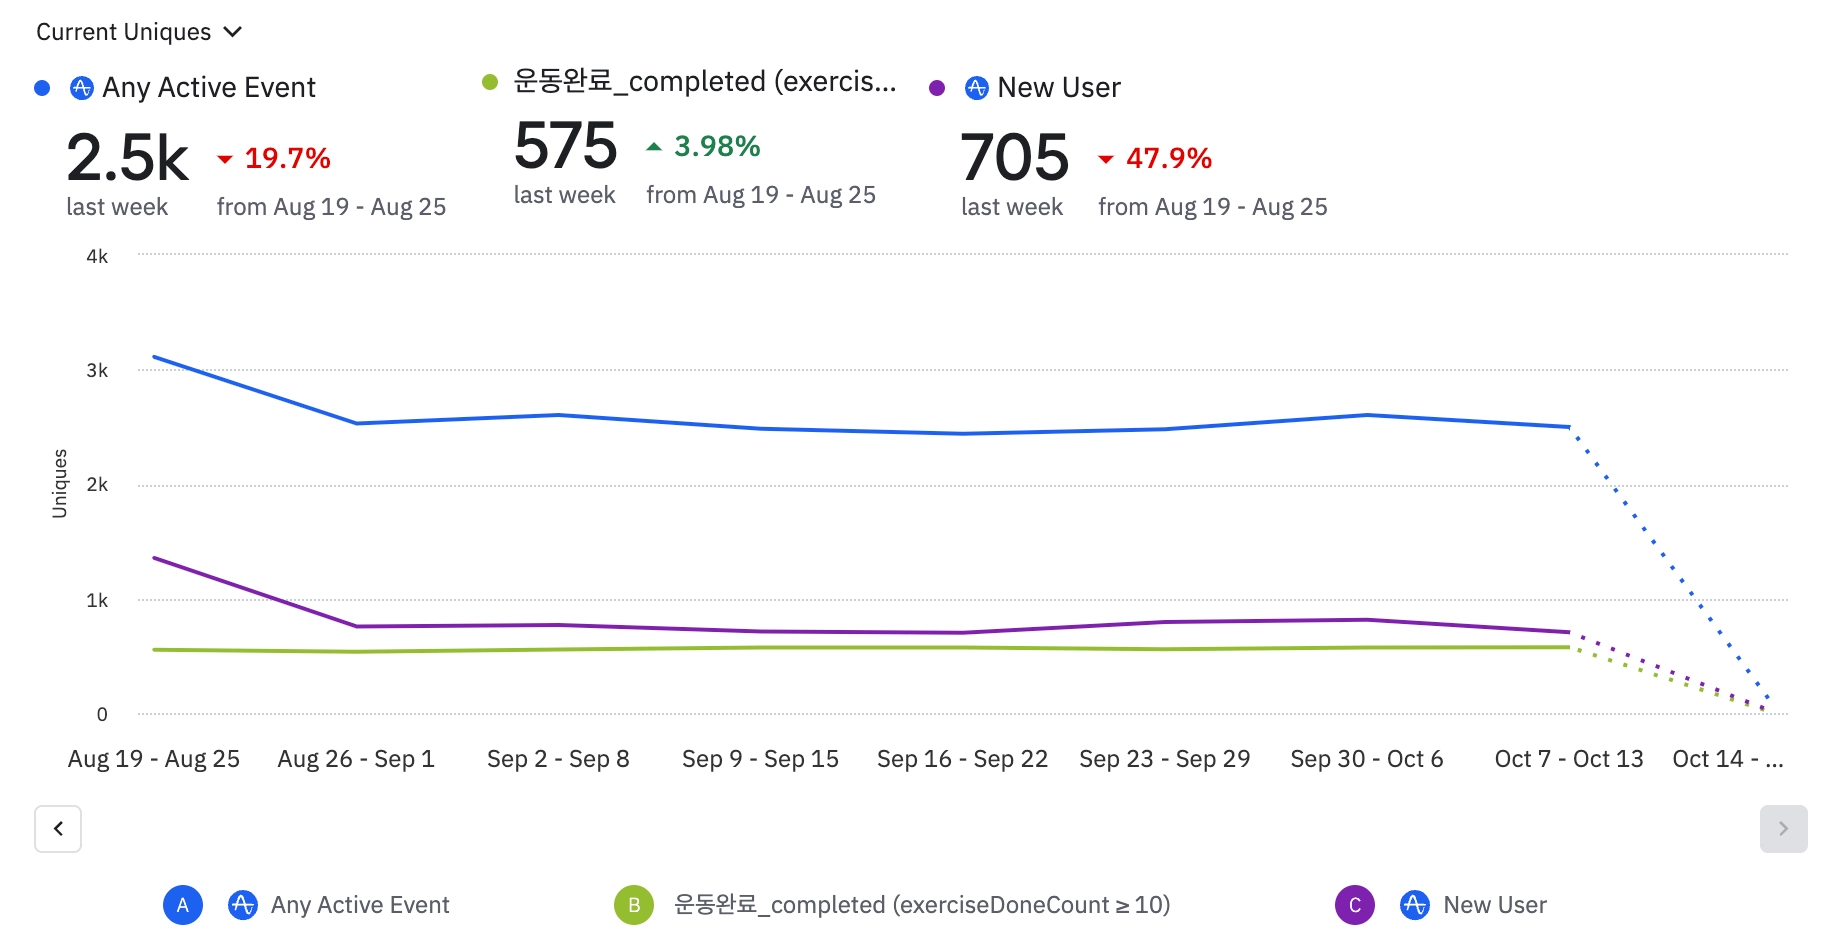Click the Aug 19 - Aug 25 axis label
Screen dimensions: 1838x948
pos(154,759)
